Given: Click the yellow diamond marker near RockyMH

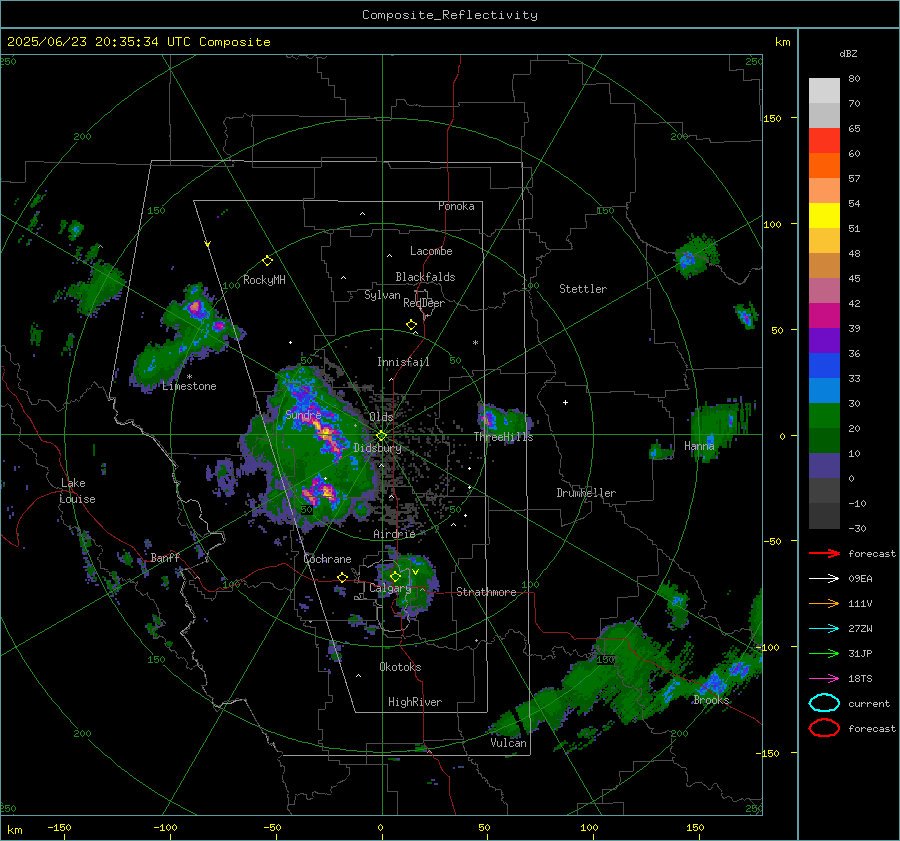Looking at the screenshot, I should pos(267,261).
